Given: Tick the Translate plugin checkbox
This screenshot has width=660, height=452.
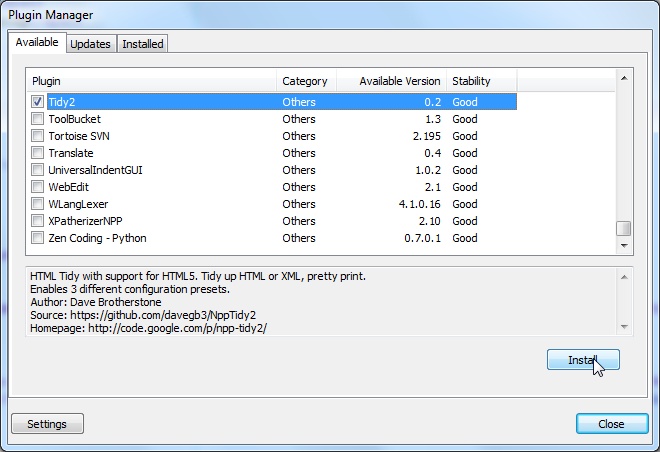Looking at the screenshot, I should click(37, 153).
